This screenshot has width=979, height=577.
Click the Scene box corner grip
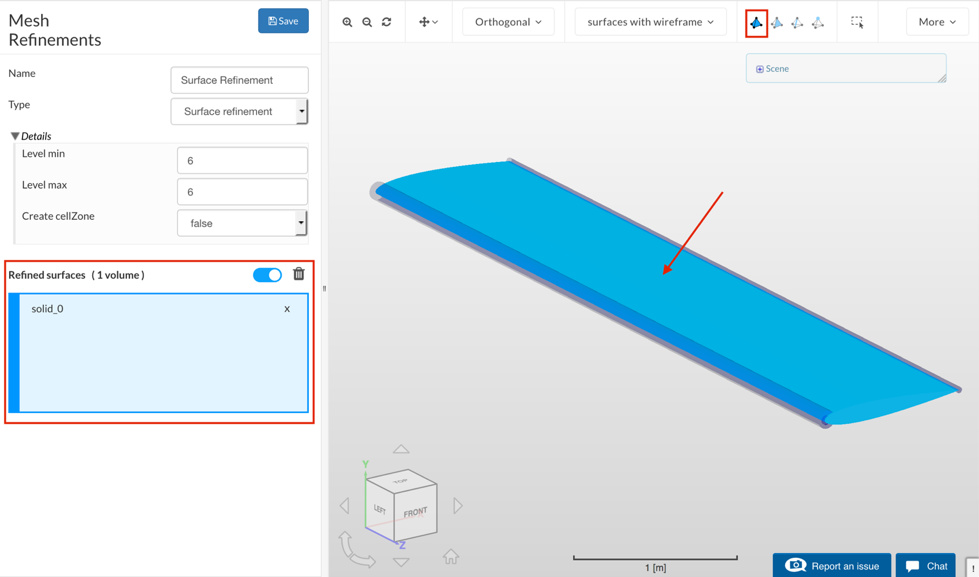pyautogui.click(x=942, y=78)
